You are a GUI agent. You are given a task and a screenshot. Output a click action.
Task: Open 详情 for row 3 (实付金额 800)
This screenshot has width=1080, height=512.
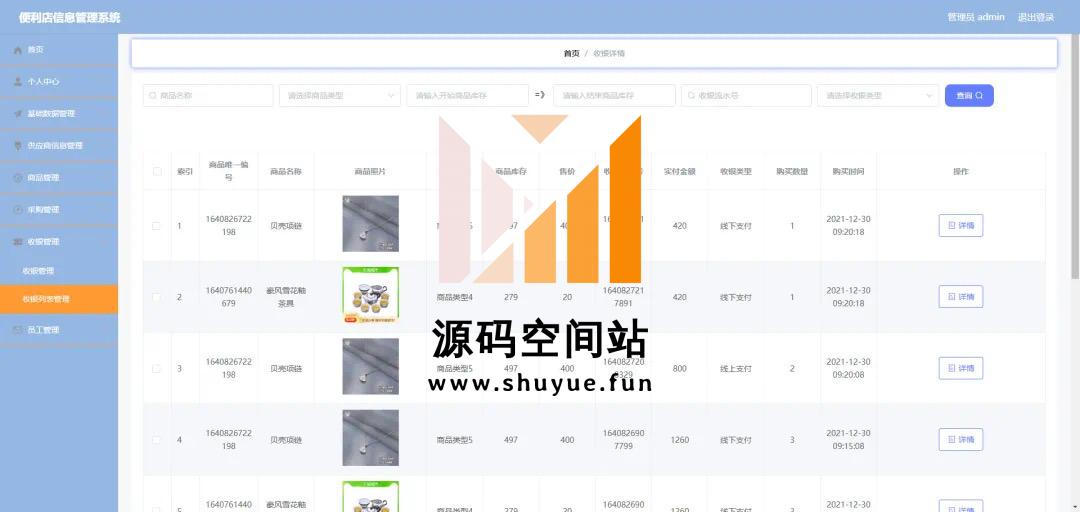(x=960, y=369)
